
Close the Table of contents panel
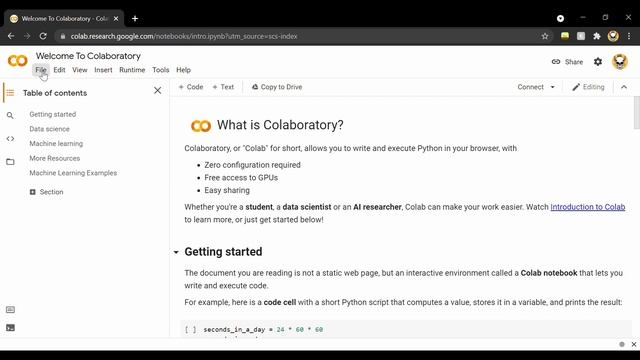click(x=158, y=91)
